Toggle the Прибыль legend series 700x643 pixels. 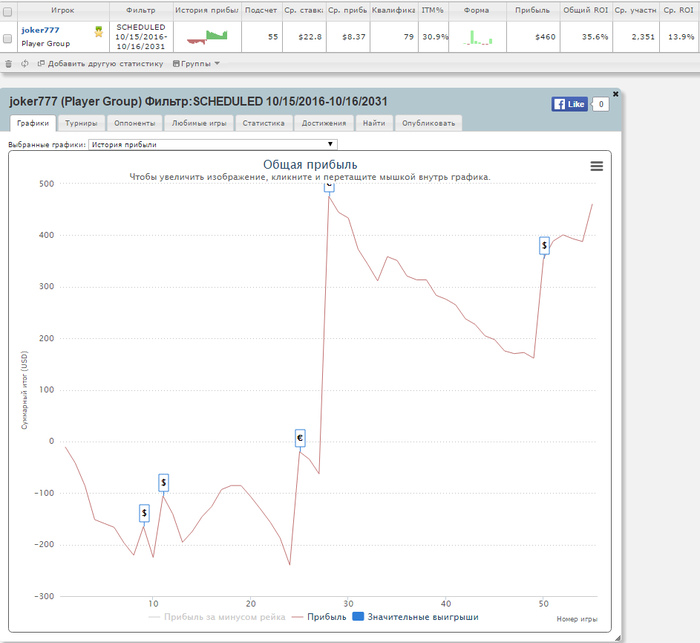(x=319, y=617)
